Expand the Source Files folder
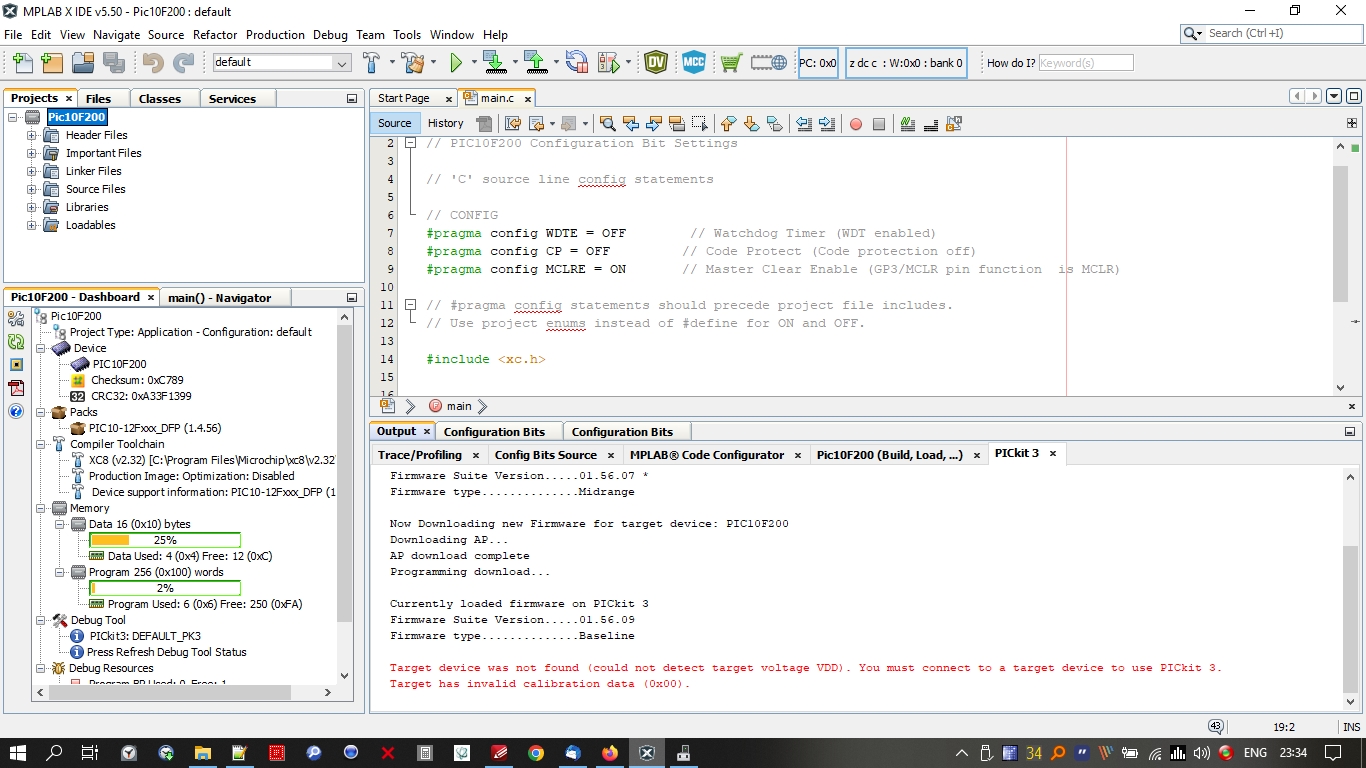Viewport: 1366px width, 768px height. click(x=32, y=189)
